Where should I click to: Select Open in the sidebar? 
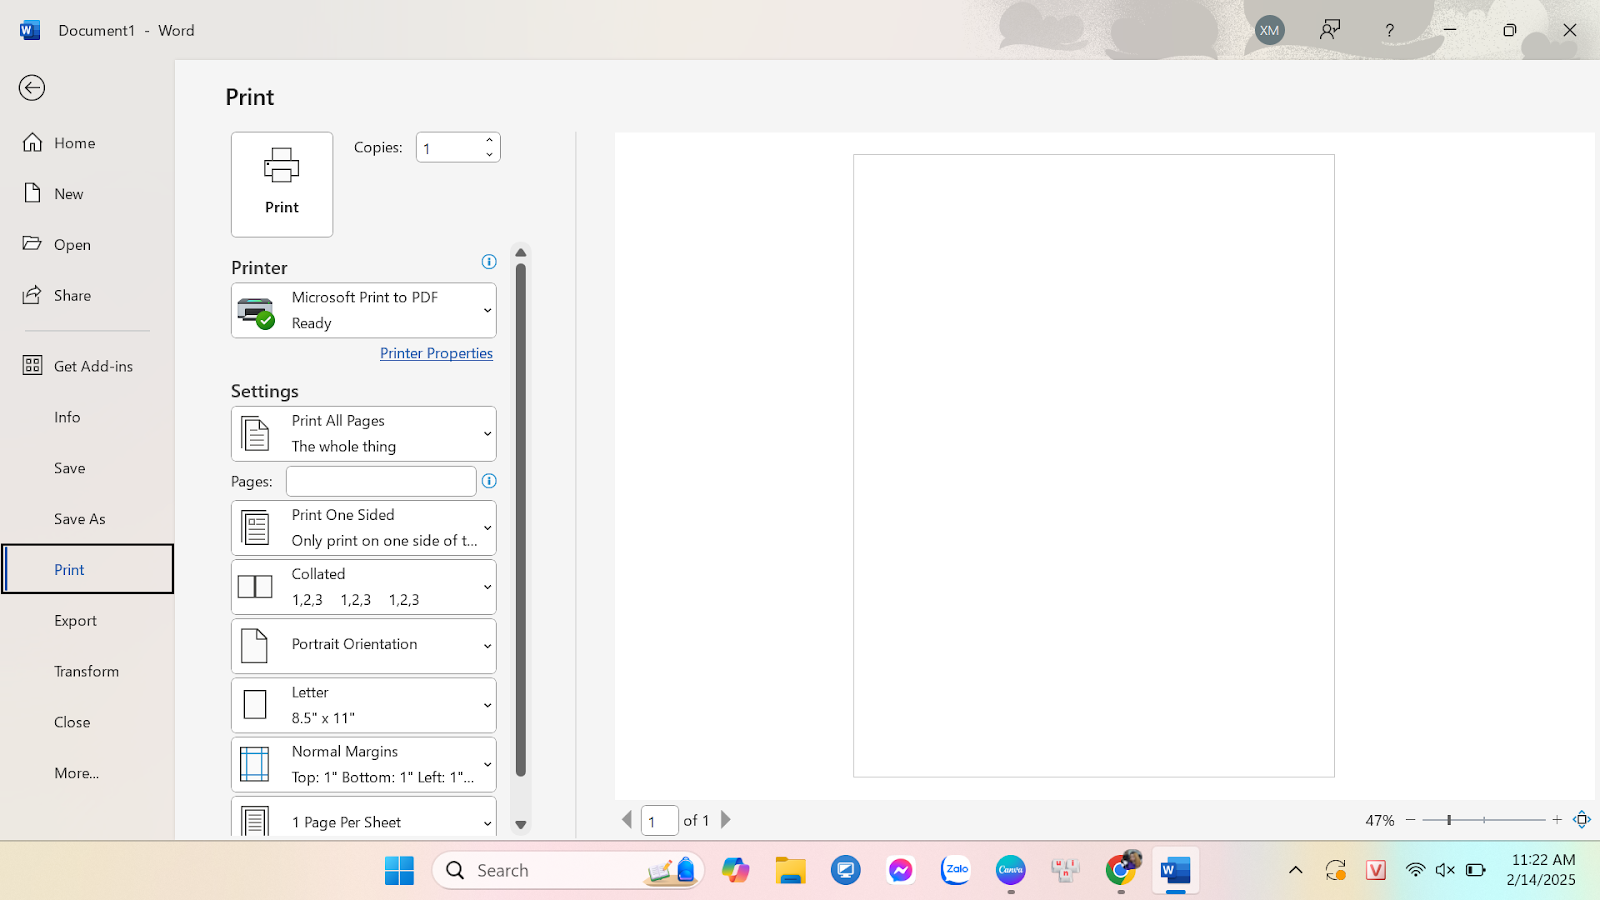87,245
